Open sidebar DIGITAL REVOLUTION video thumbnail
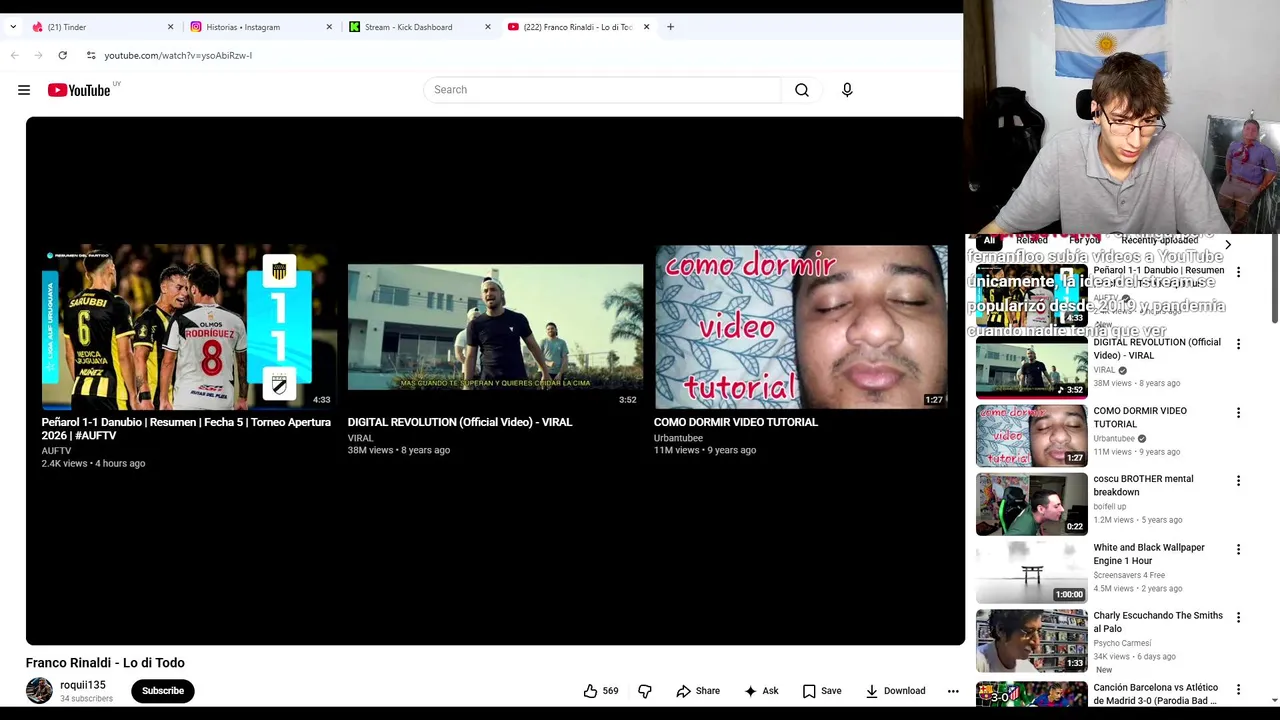 pos(1031,367)
